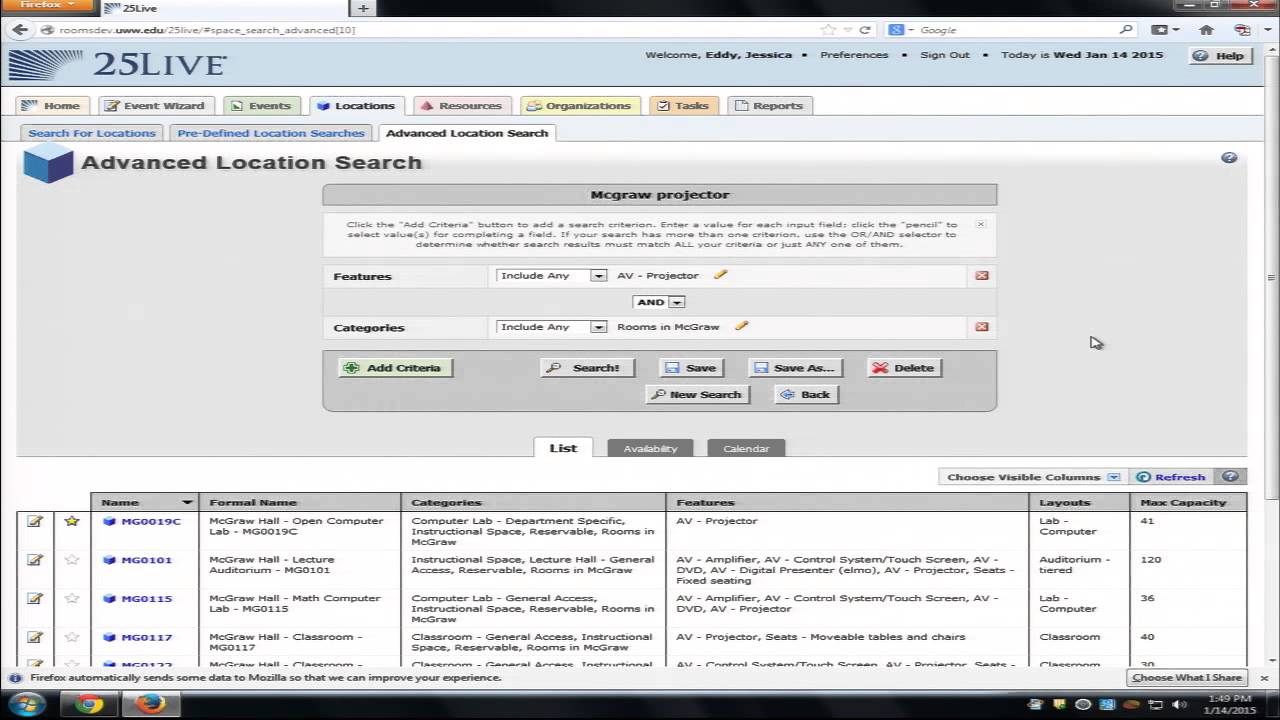The image size is (1280, 720).
Task: Open Firefox home page icon
Action: [x=1206, y=30]
